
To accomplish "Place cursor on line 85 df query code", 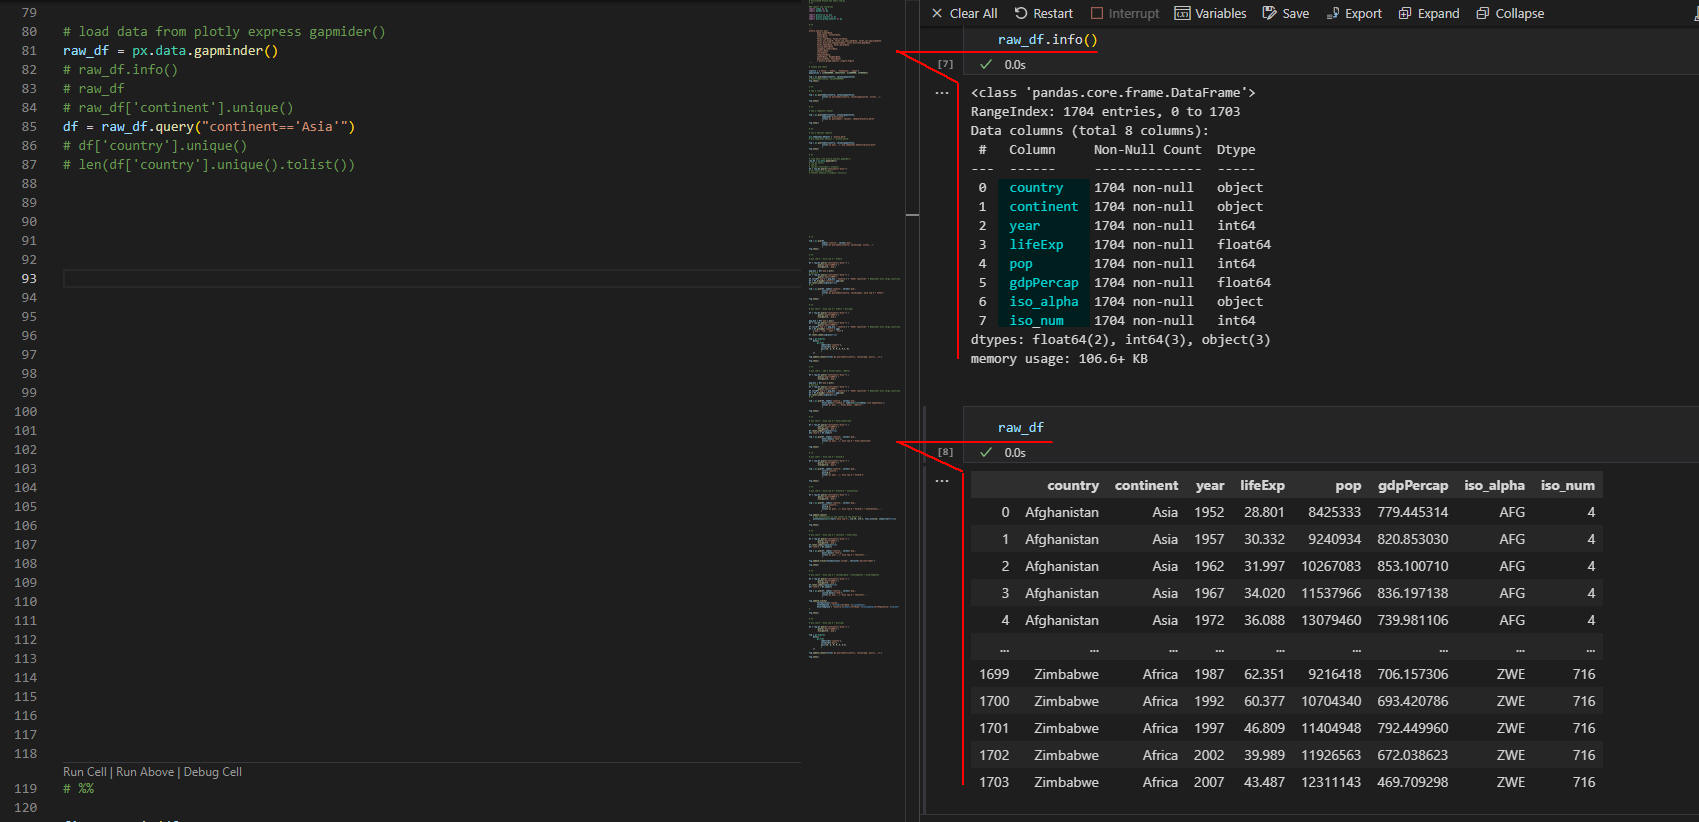I will click(x=209, y=127).
